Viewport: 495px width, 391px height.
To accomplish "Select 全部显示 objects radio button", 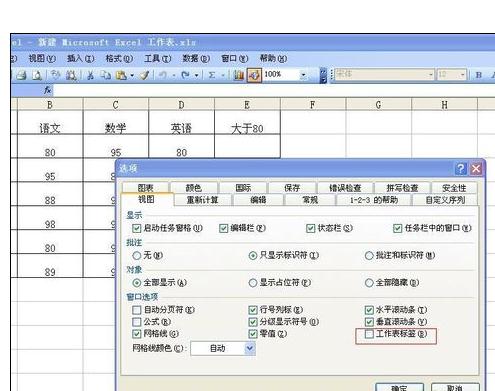I will (136, 283).
